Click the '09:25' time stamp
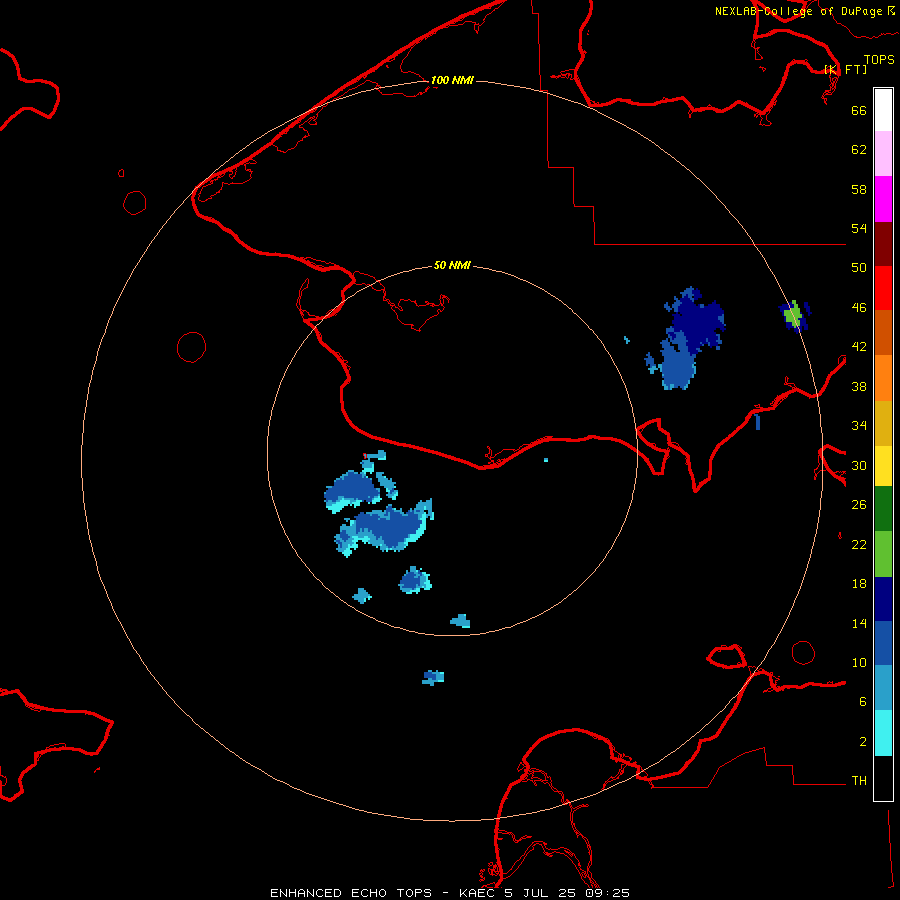 tap(607, 893)
